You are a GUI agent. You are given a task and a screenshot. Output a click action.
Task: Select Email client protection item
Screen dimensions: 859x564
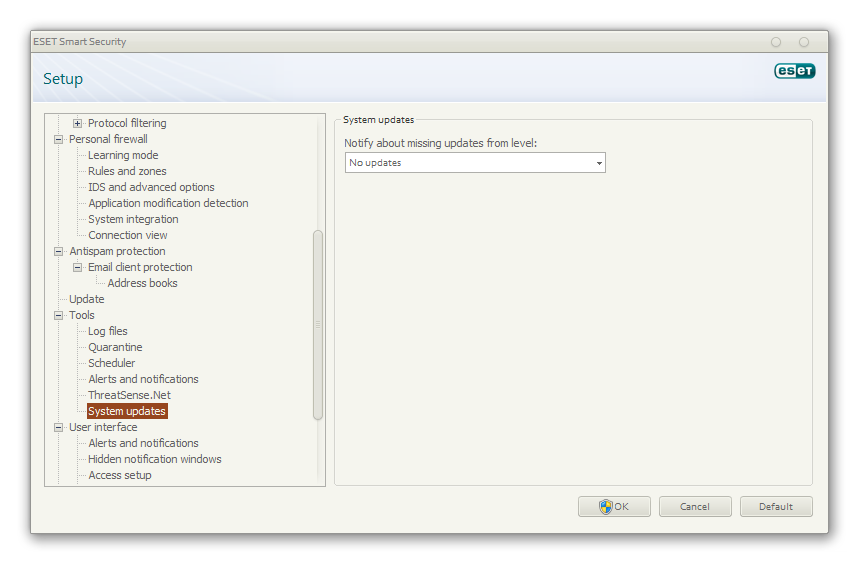pyautogui.click(x=140, y=267)
